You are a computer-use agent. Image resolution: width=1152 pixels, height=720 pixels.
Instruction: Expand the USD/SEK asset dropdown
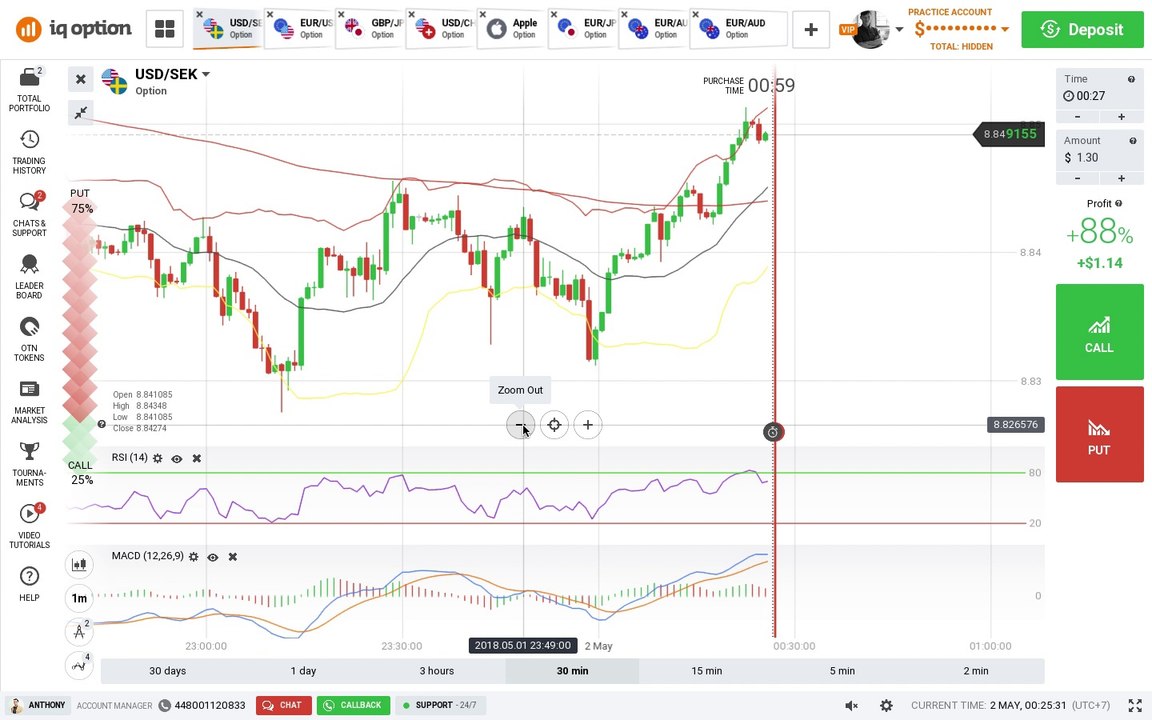(x=206, y=74)
